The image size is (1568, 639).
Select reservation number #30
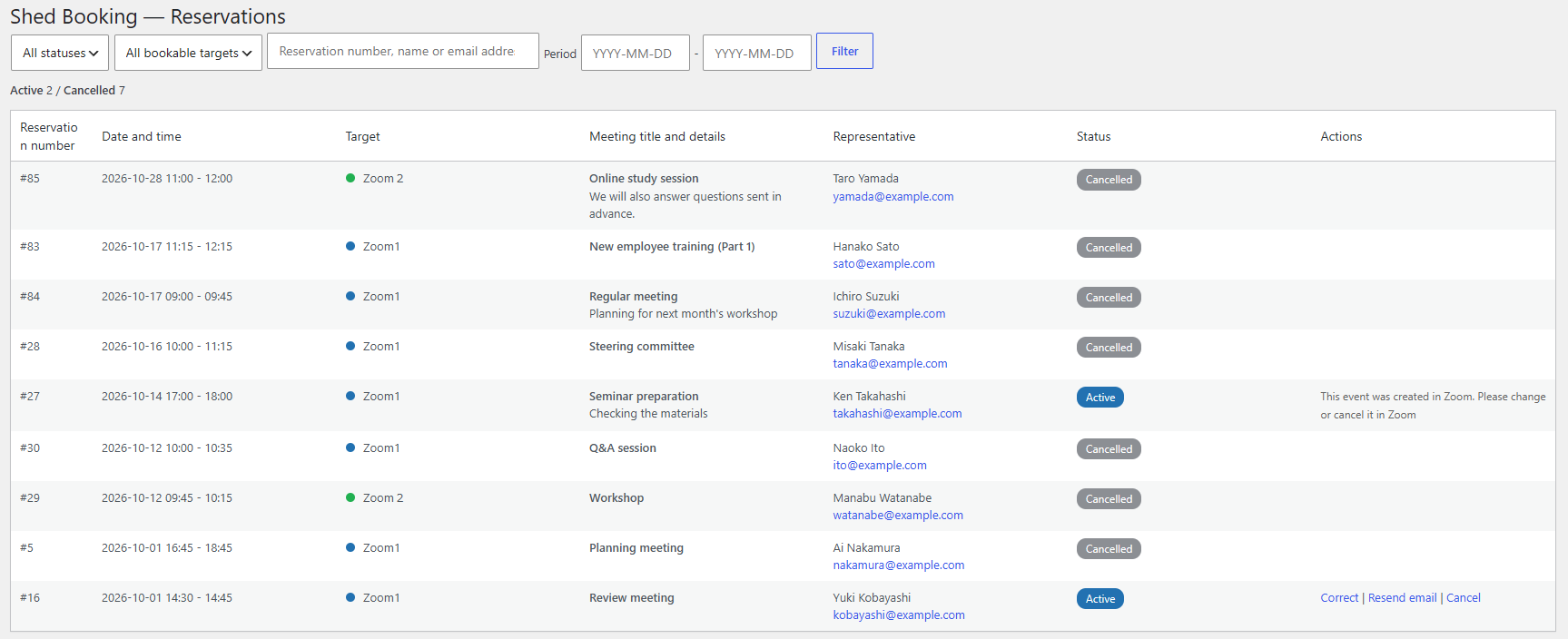coord(30,448)
